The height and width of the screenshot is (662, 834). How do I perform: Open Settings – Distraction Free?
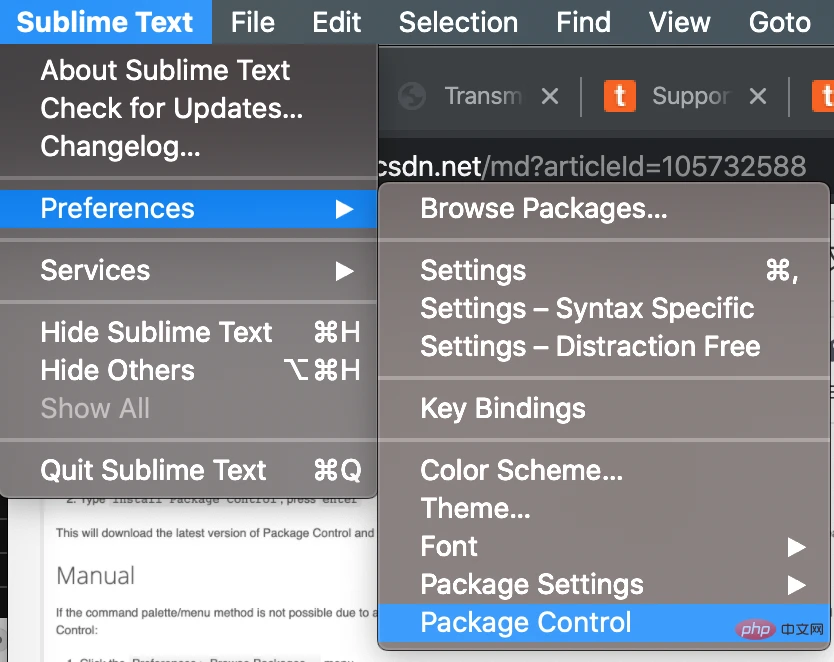coord(604,346)
